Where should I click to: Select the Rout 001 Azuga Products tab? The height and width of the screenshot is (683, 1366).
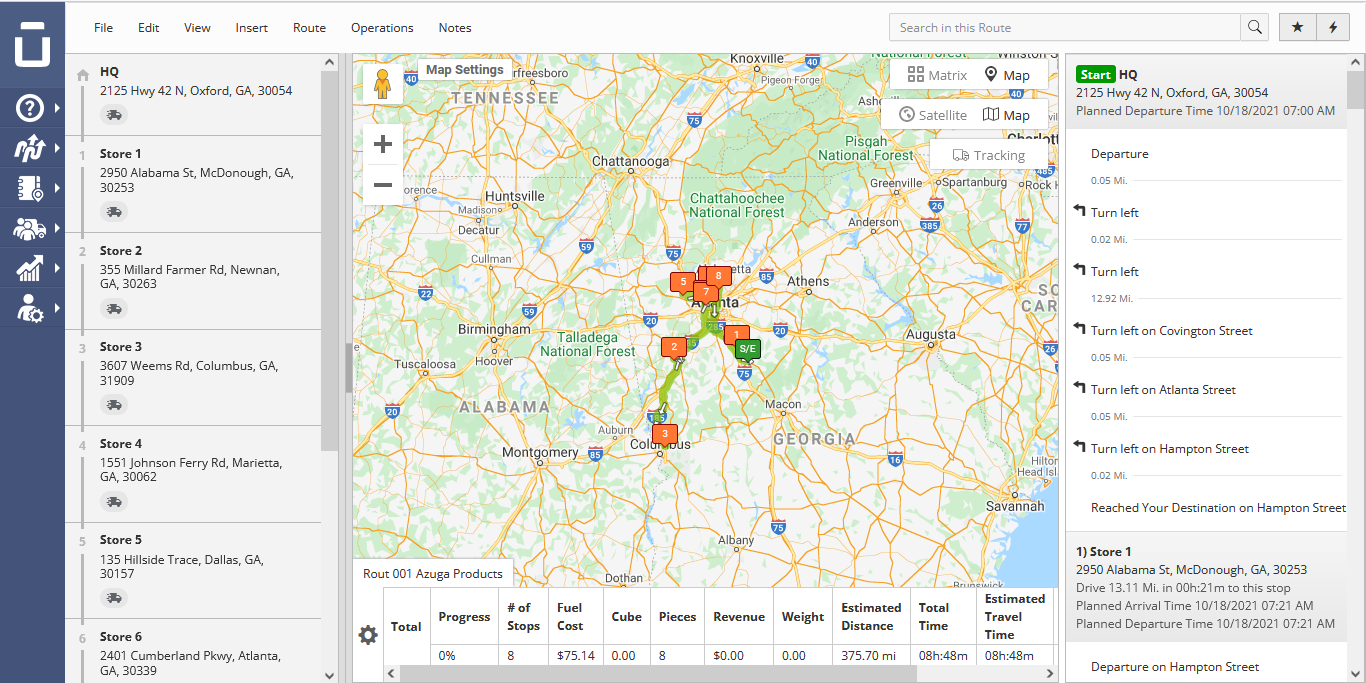click(x=433, y=574)
